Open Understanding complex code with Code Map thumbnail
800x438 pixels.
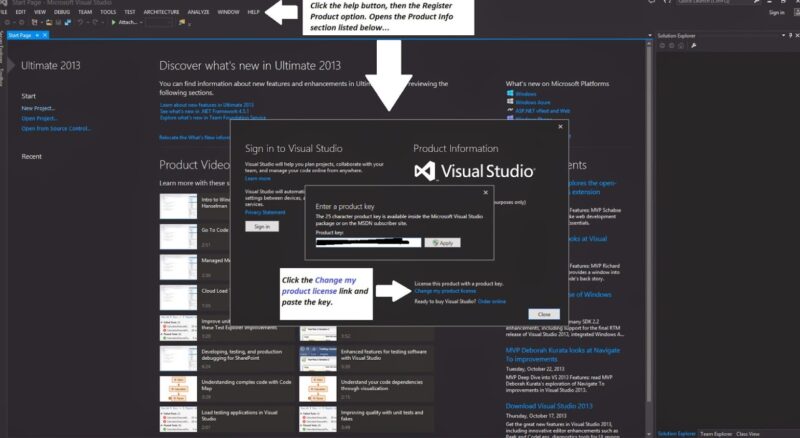tap(178, 389)
